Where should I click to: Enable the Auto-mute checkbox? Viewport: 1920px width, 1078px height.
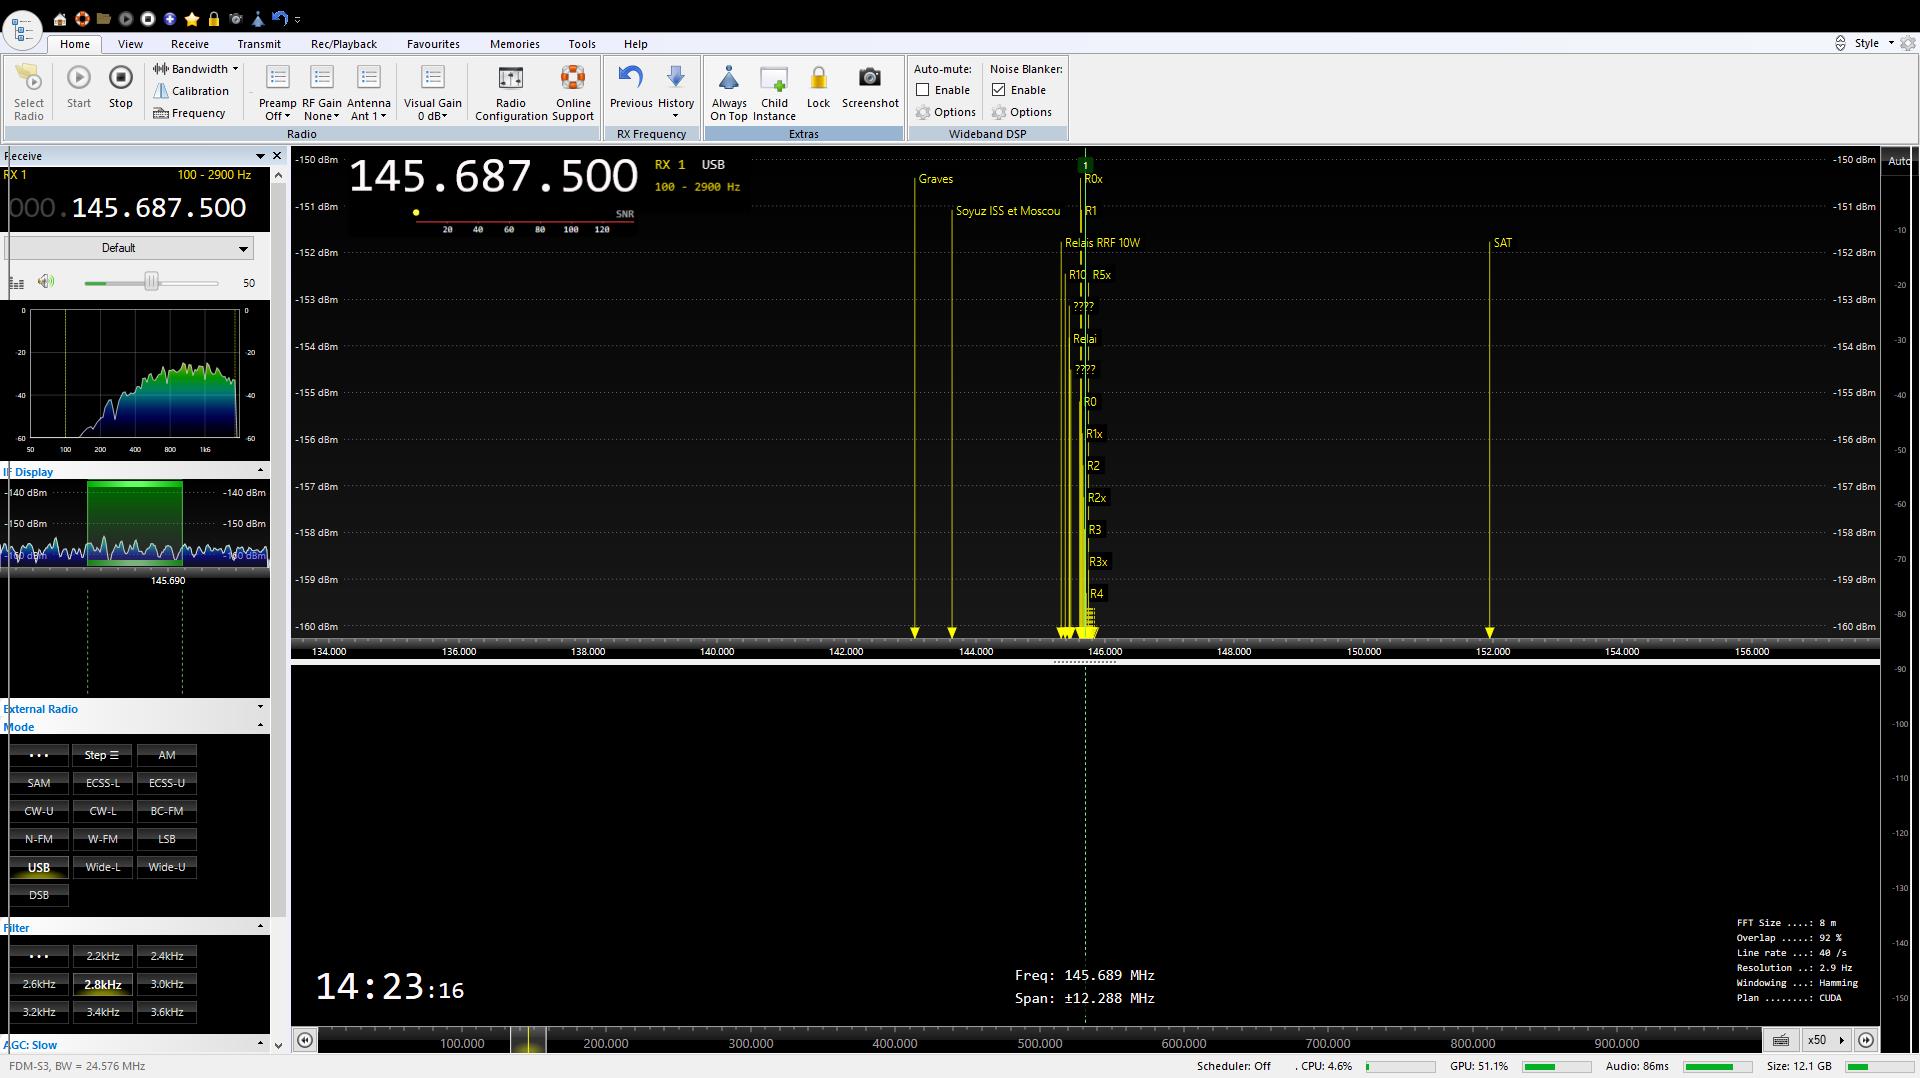click(x=923, y=90)
